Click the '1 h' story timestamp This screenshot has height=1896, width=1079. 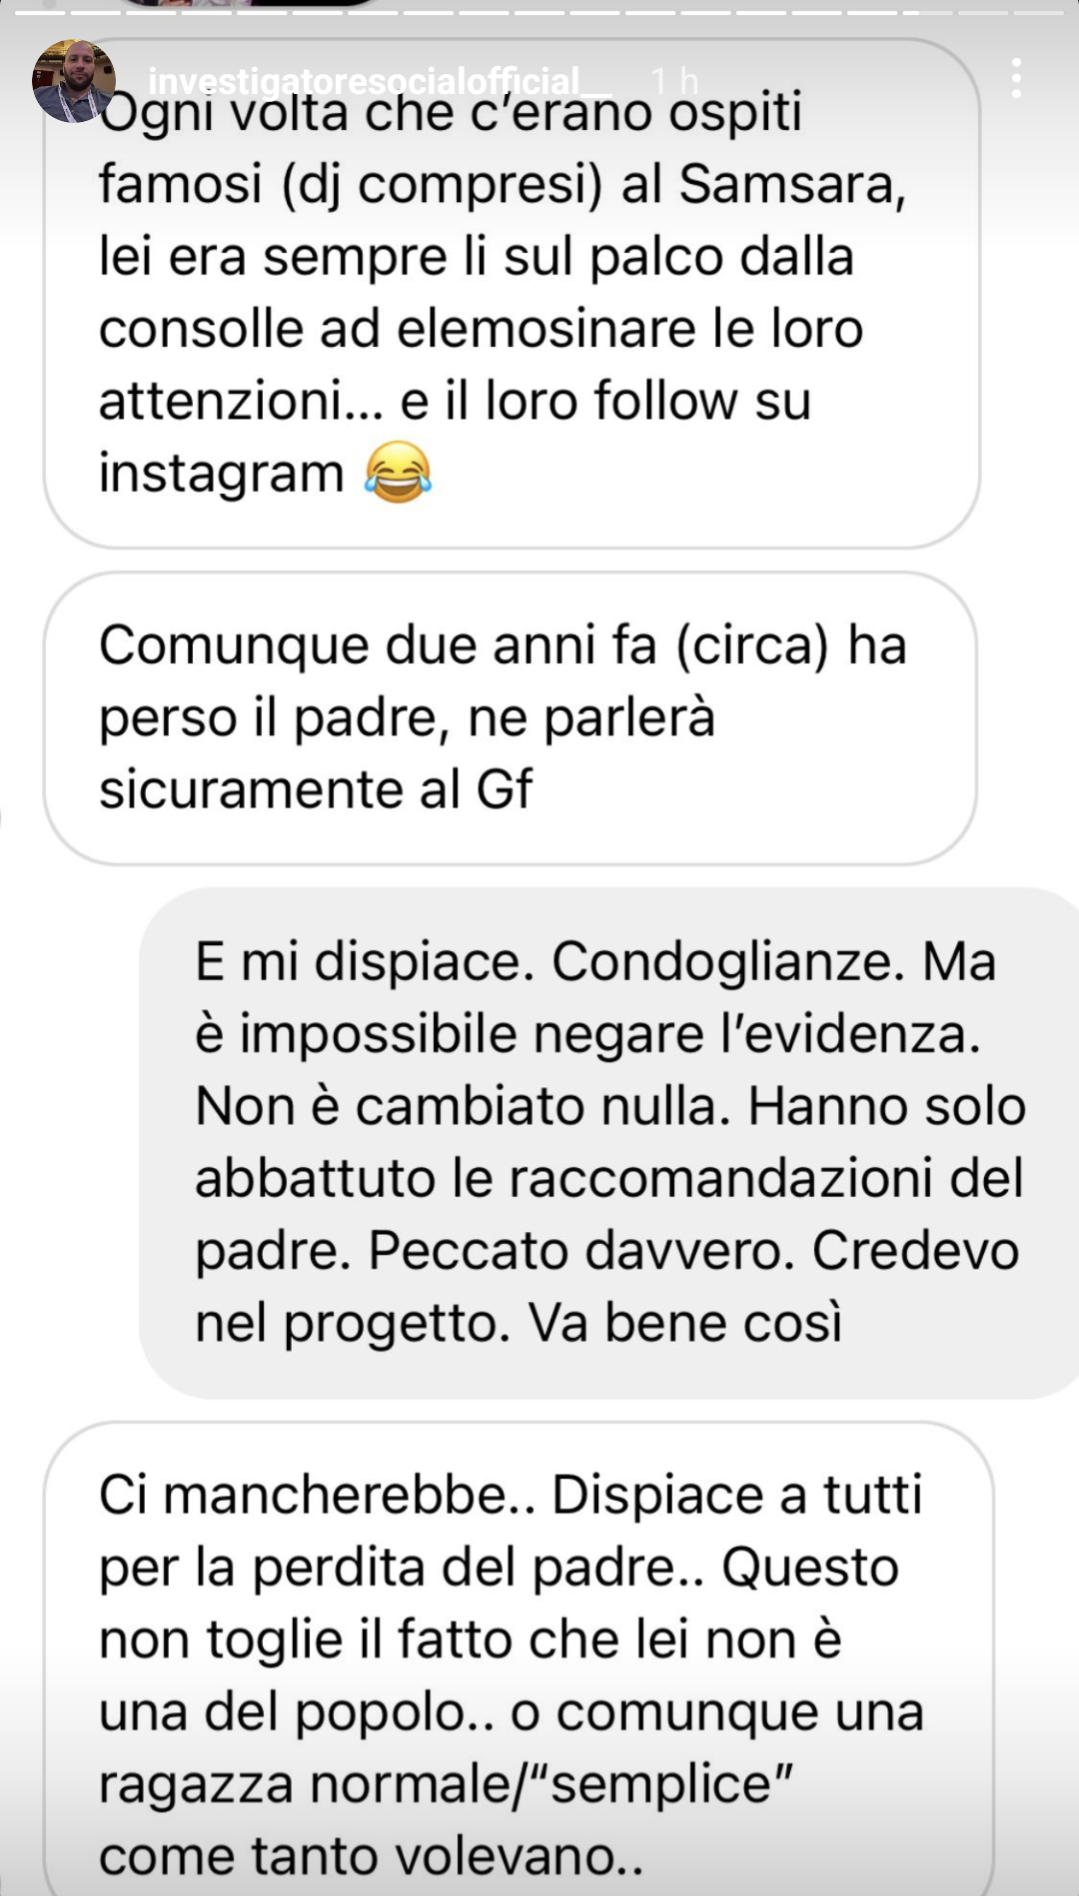click(673, 81)
